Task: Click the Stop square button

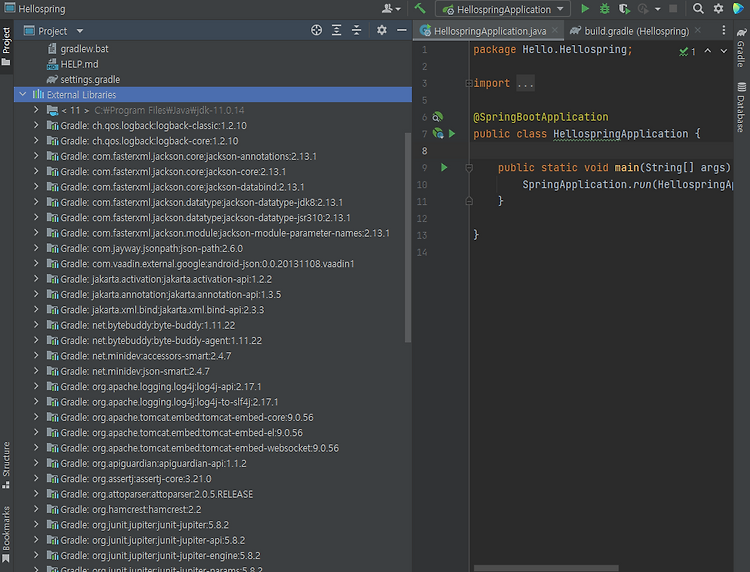Action: point(673,9)
